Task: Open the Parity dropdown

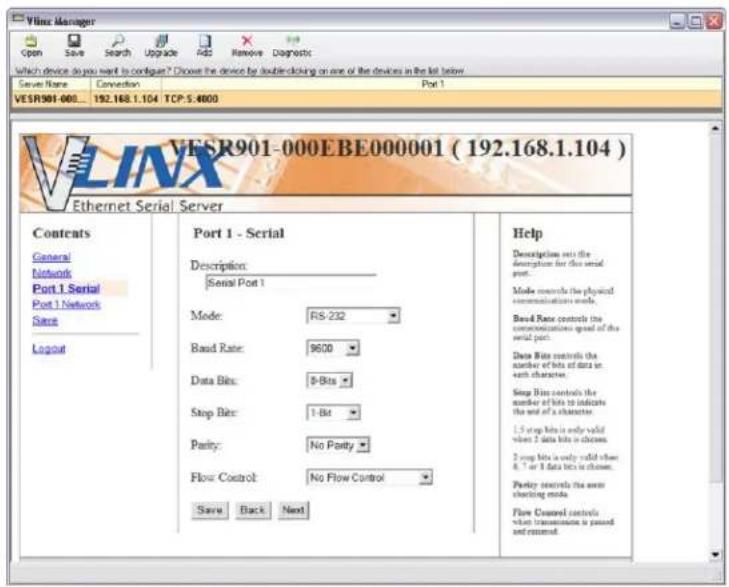Action: [338, 445]
